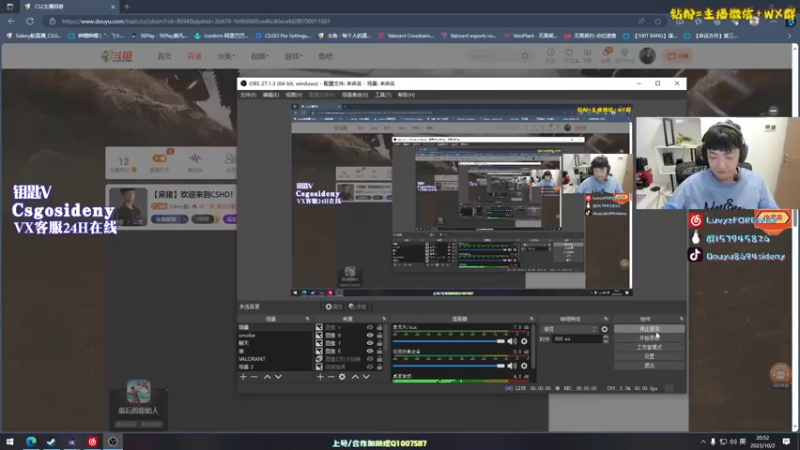Open 视频采集设备 audio settings gear
This screenshot has height=450, width=800.
click(x=524, y=366)
